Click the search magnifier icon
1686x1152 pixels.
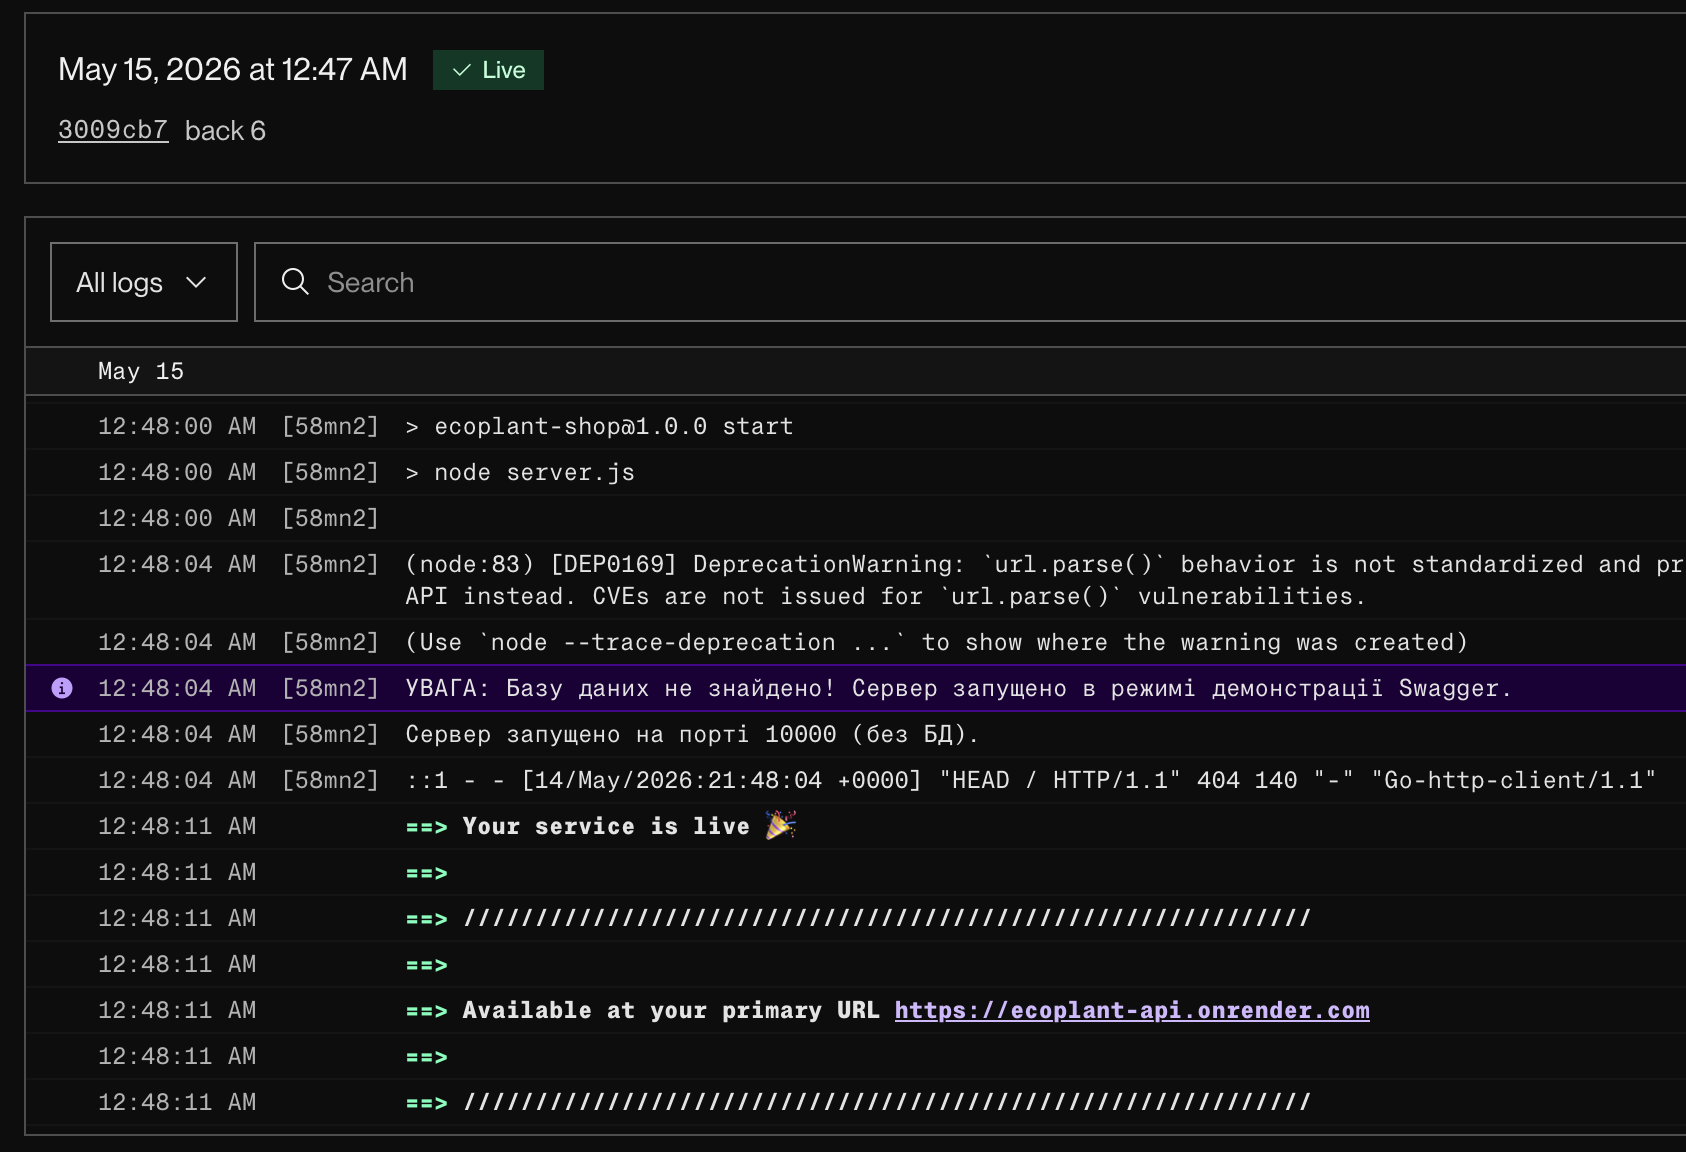click(295, 282)
